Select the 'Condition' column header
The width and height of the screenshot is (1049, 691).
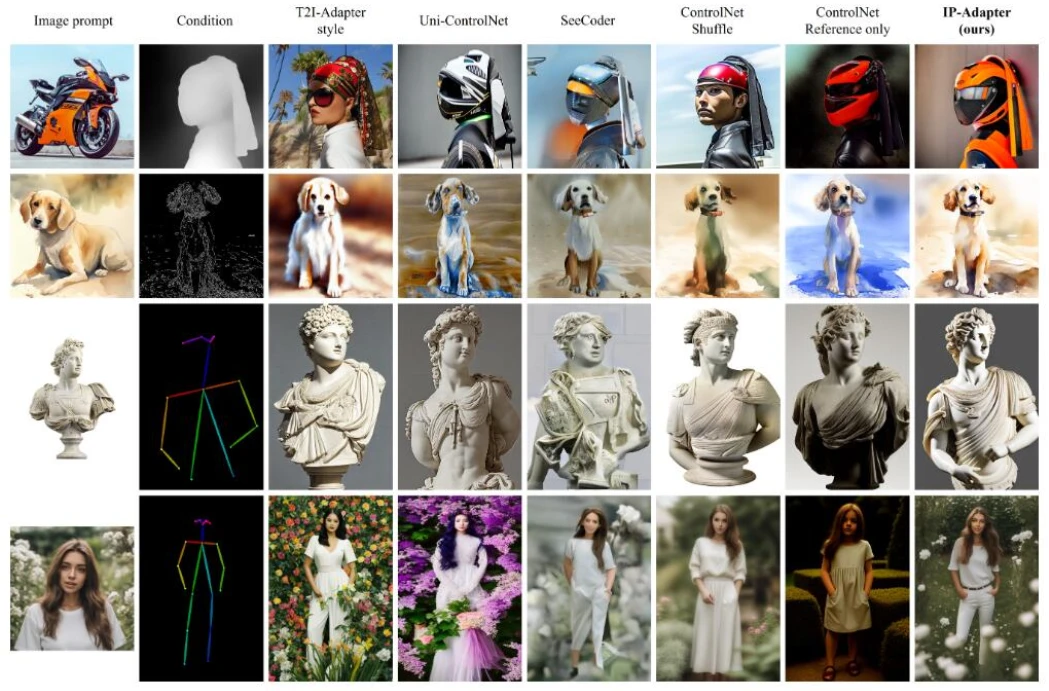tap(204, 19)
